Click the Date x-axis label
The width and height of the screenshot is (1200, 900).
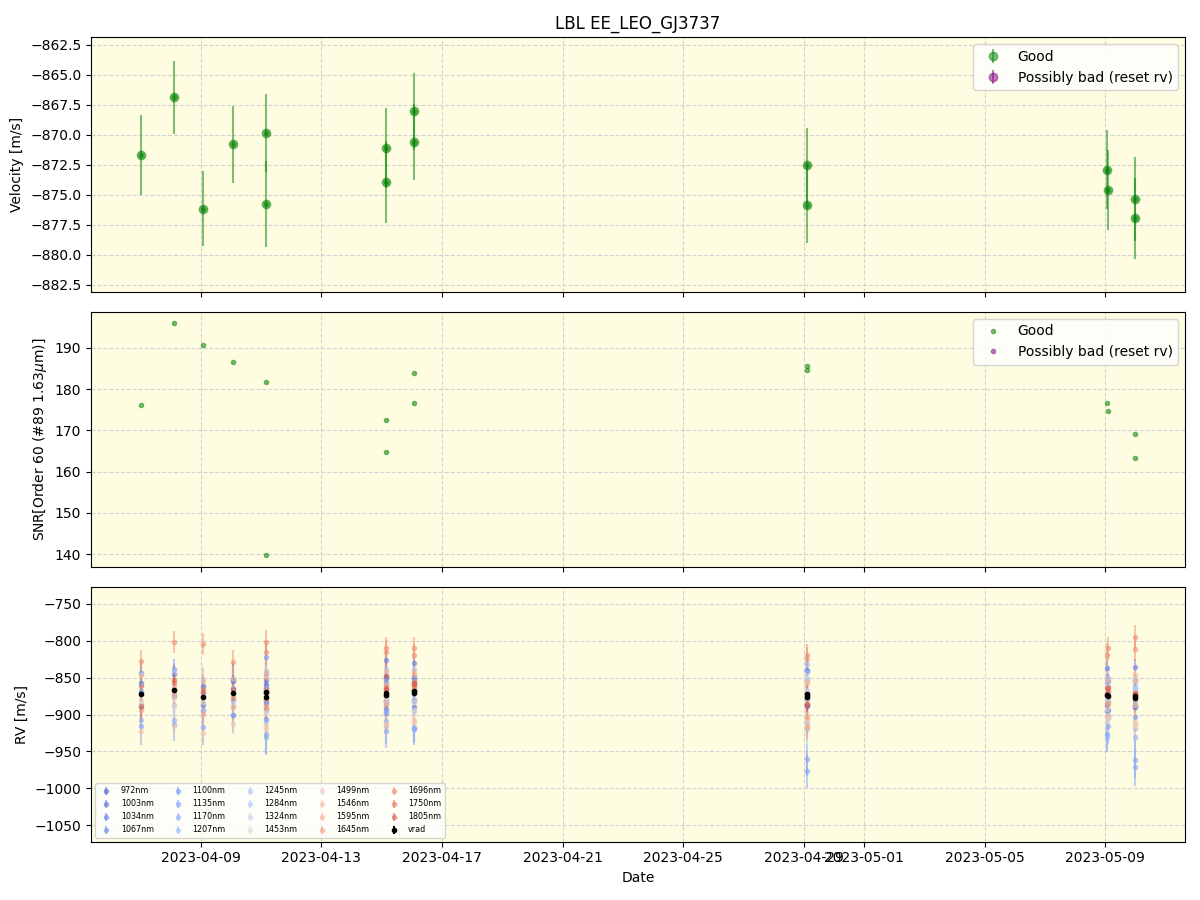pos(638,877)
